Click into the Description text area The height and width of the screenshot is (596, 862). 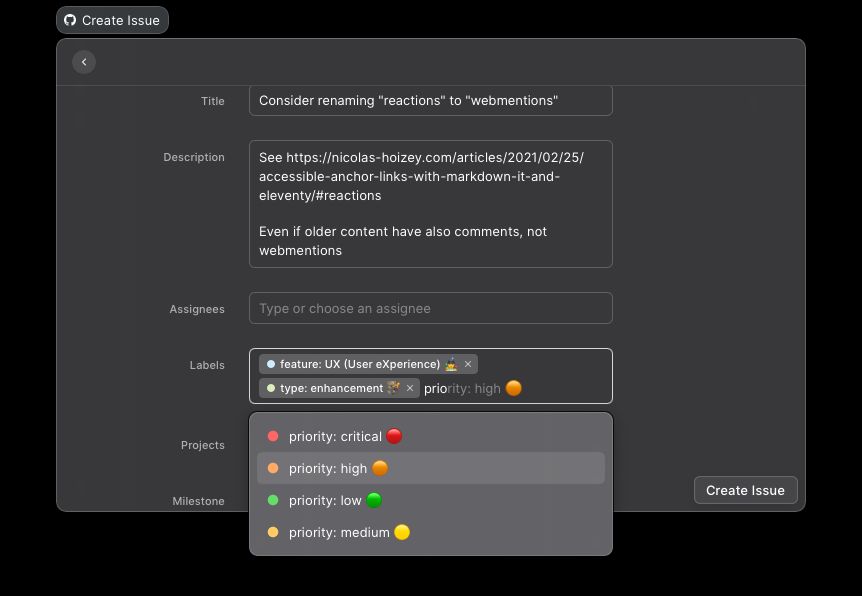(x=430, y=204)
